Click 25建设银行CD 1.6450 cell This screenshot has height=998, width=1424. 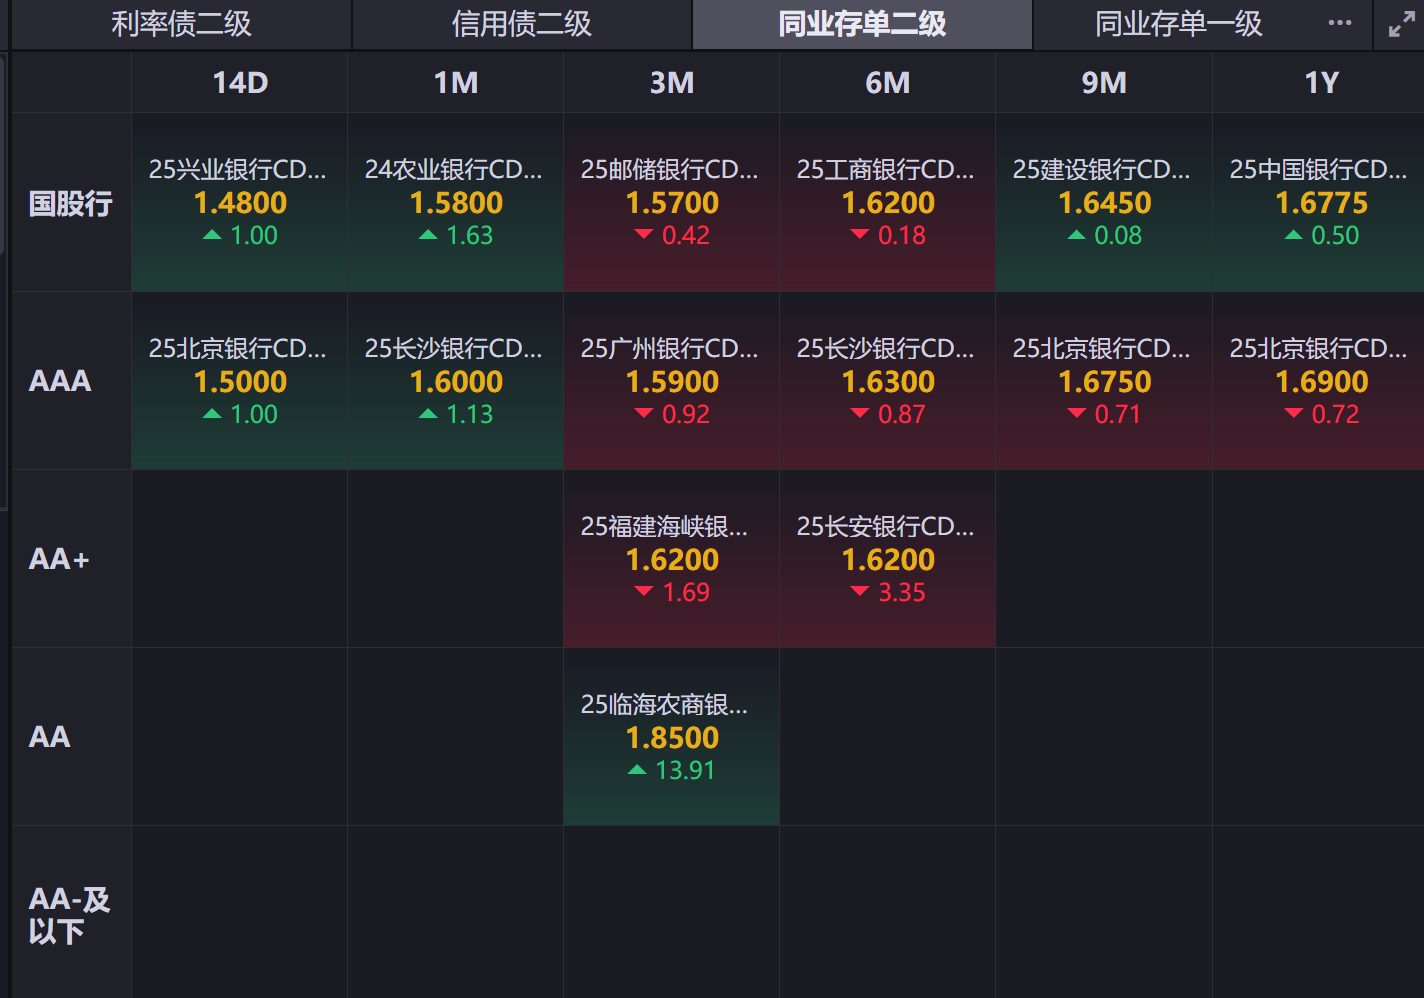click(1104, 203)
